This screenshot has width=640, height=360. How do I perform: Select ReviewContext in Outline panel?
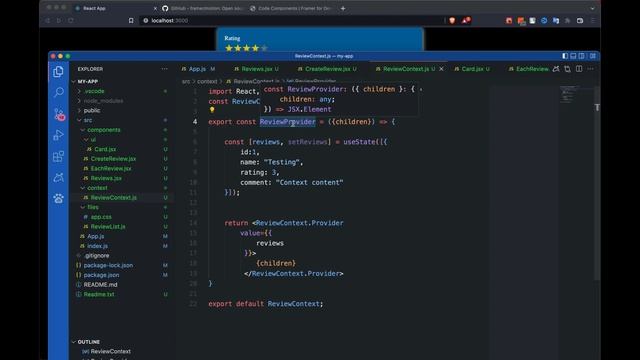[110, 351]
